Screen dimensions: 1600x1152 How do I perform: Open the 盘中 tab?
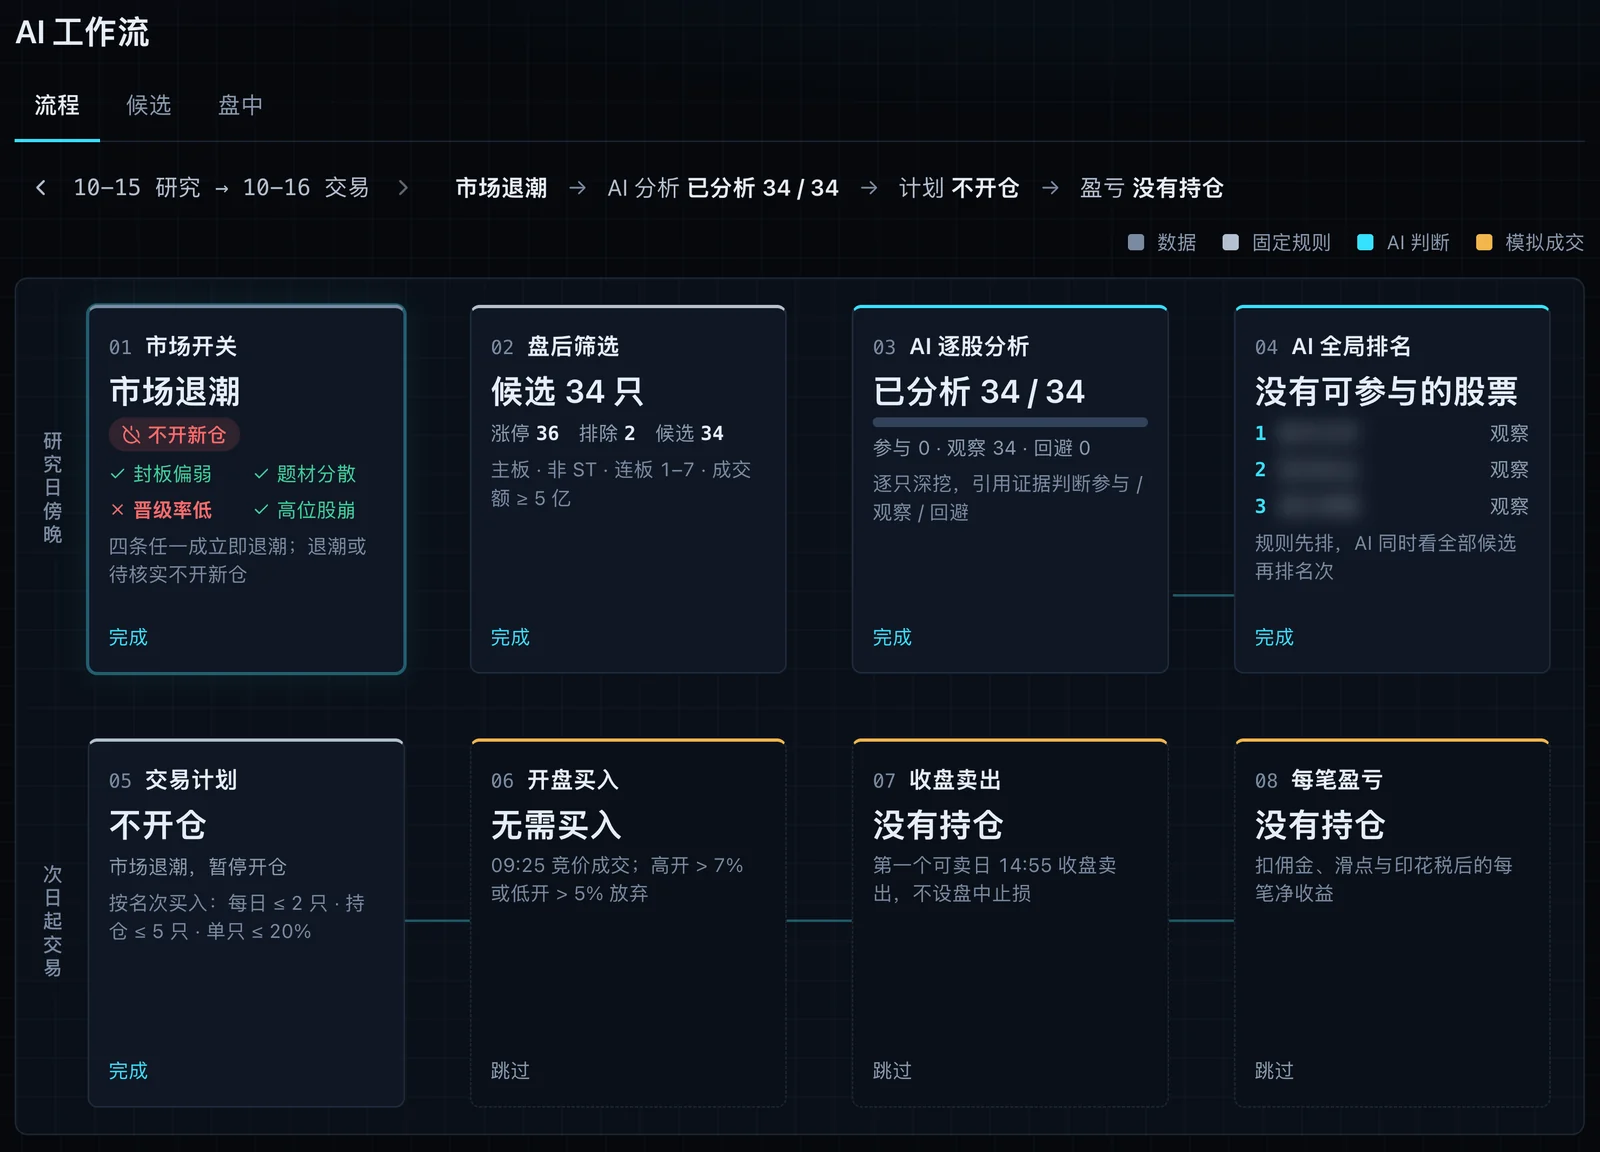241,105
